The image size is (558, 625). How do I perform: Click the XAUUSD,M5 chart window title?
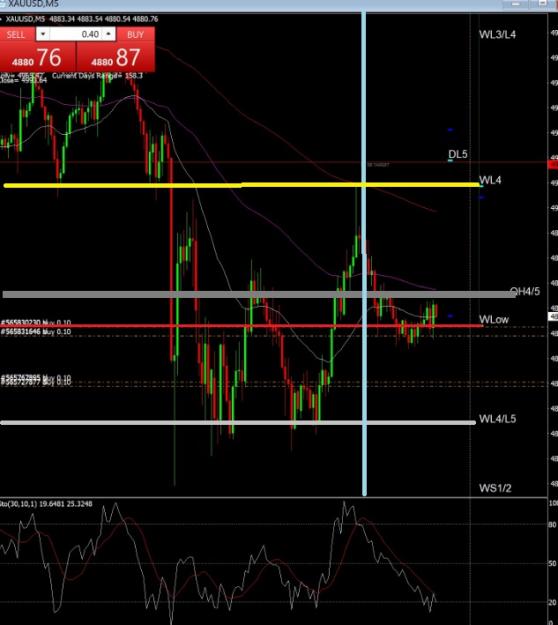click(33, 4)
